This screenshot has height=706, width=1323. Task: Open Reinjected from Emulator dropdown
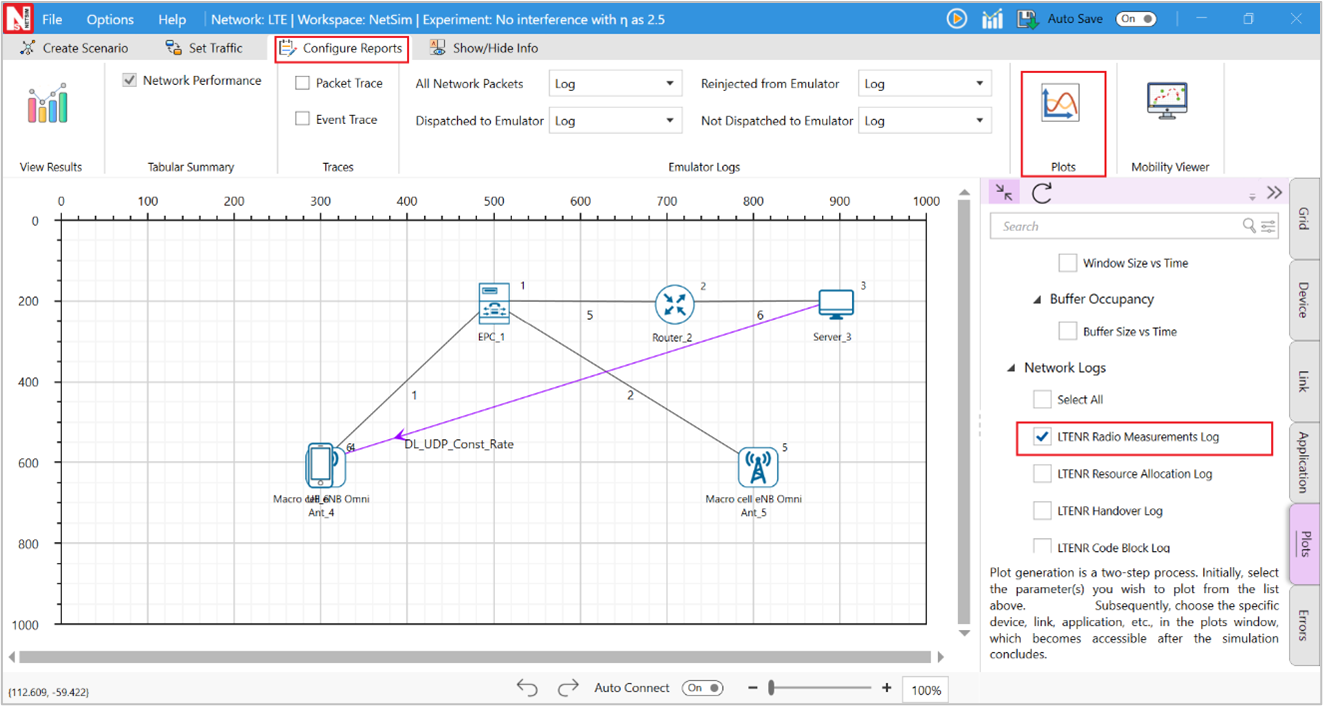click(x=924, y=84)
